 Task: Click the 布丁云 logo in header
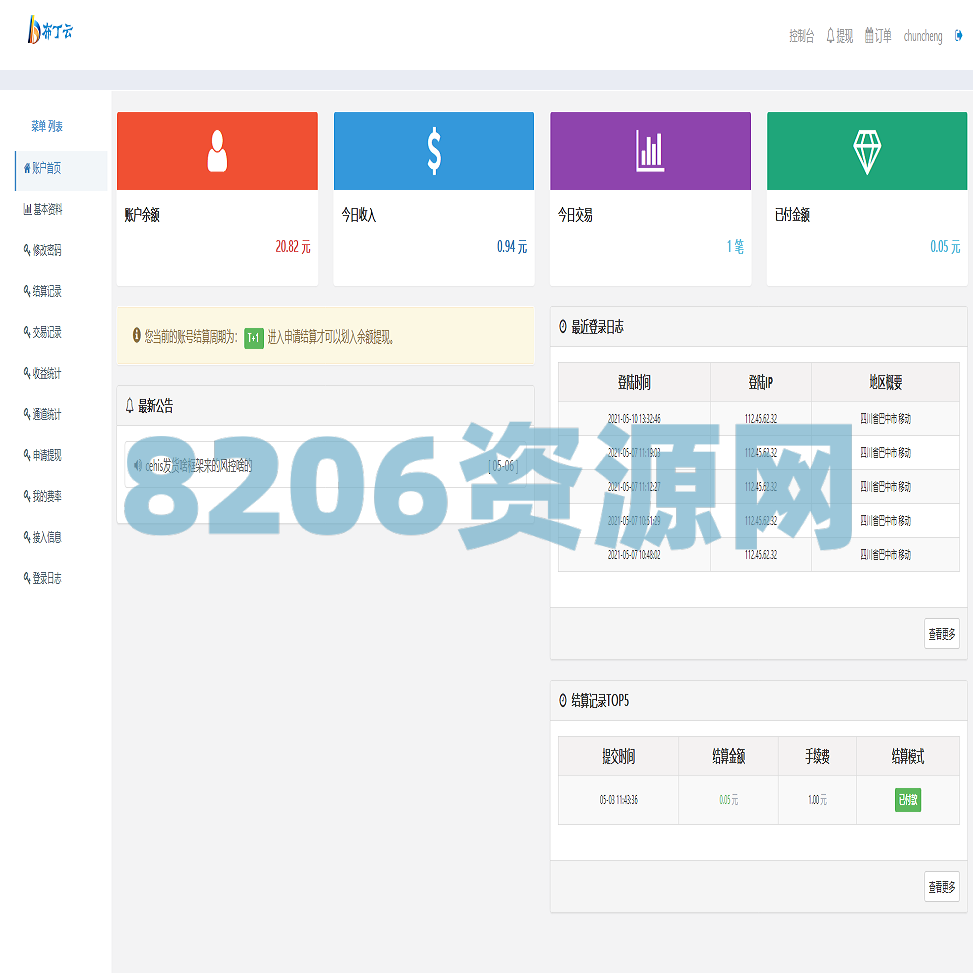tap(50, 31)
